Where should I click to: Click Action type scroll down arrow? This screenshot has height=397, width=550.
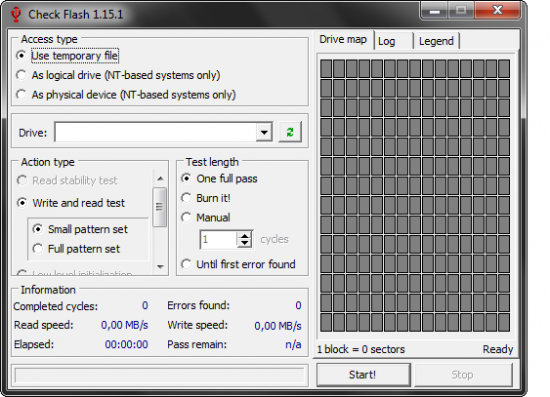(x=160, y=267)
